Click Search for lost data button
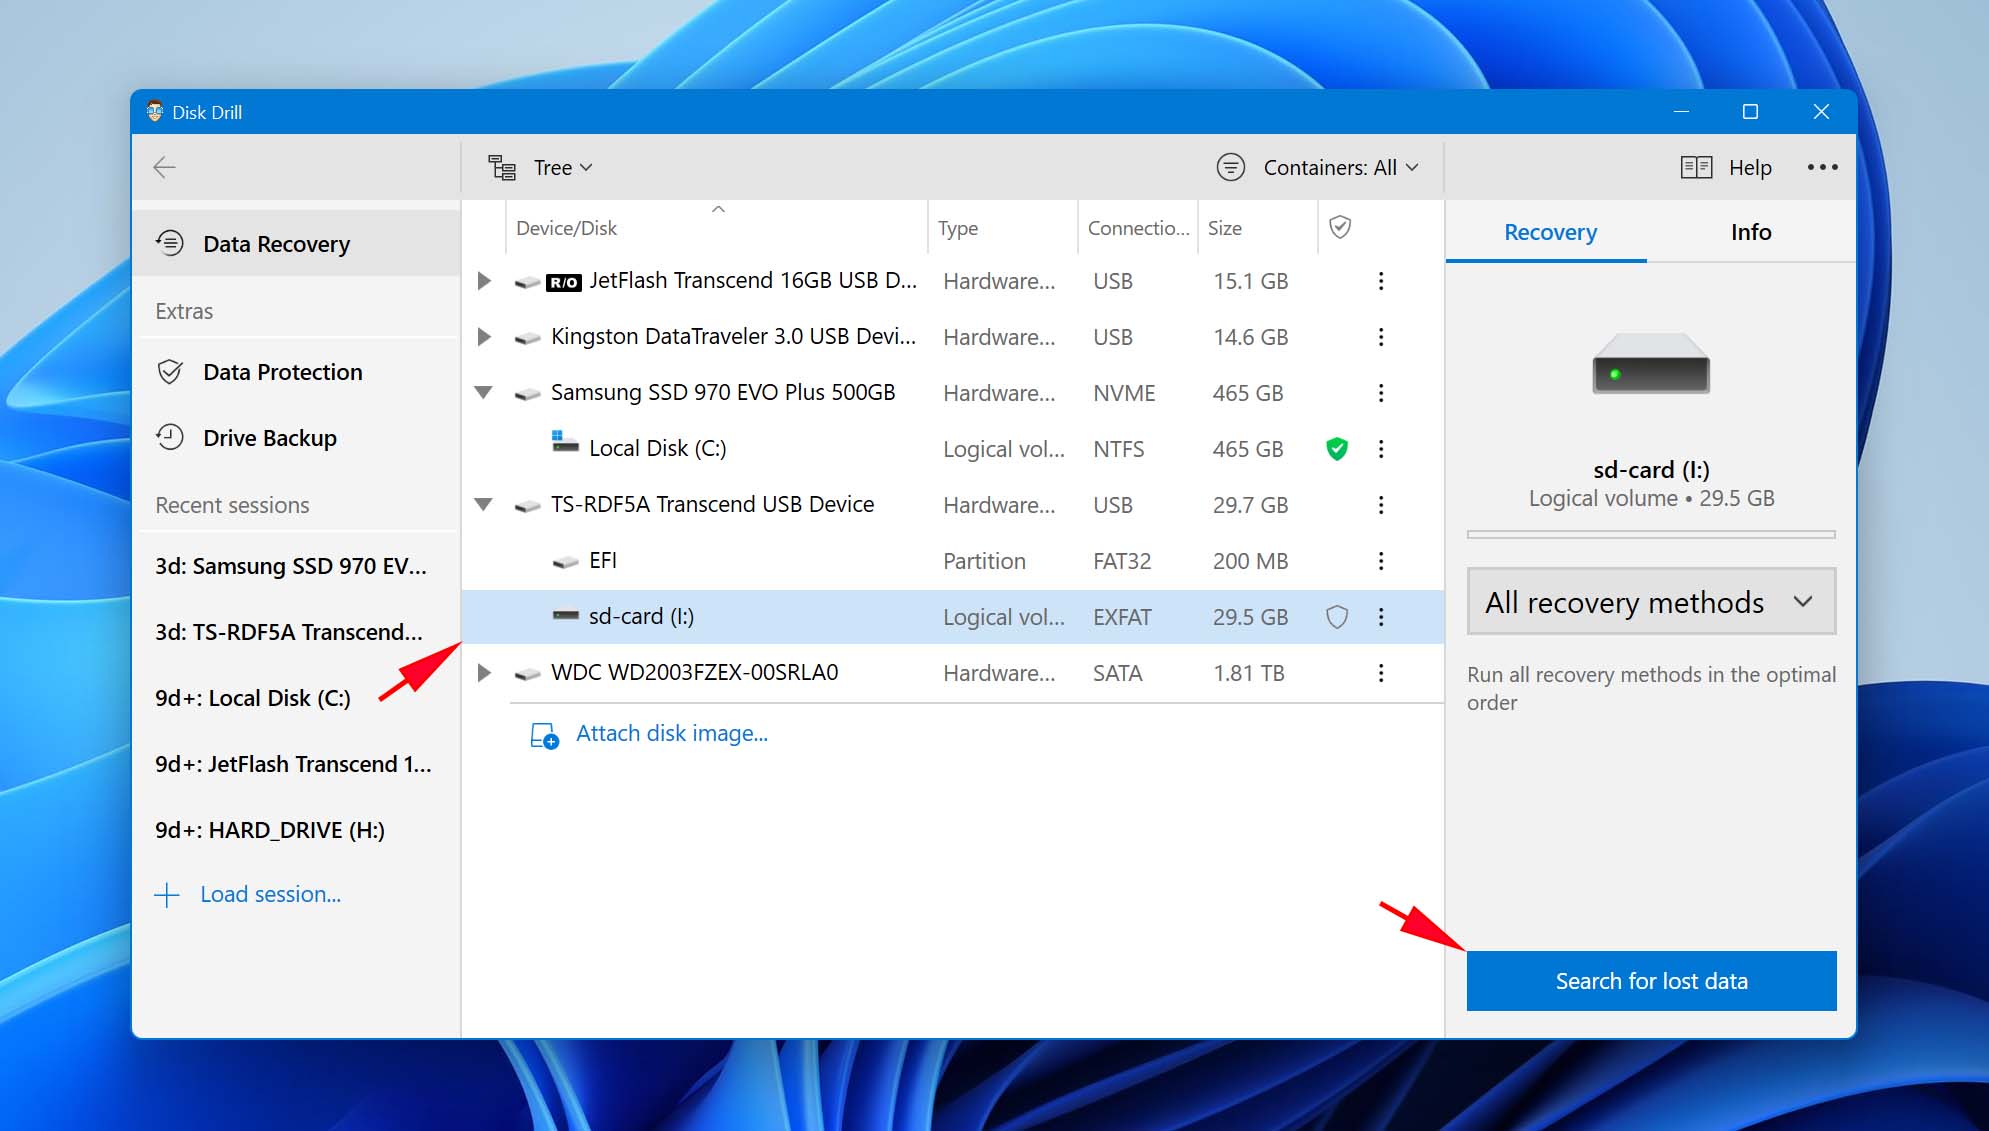Image resolution: width=1989 pixels, height=1131 pixels. point(1651,981)
